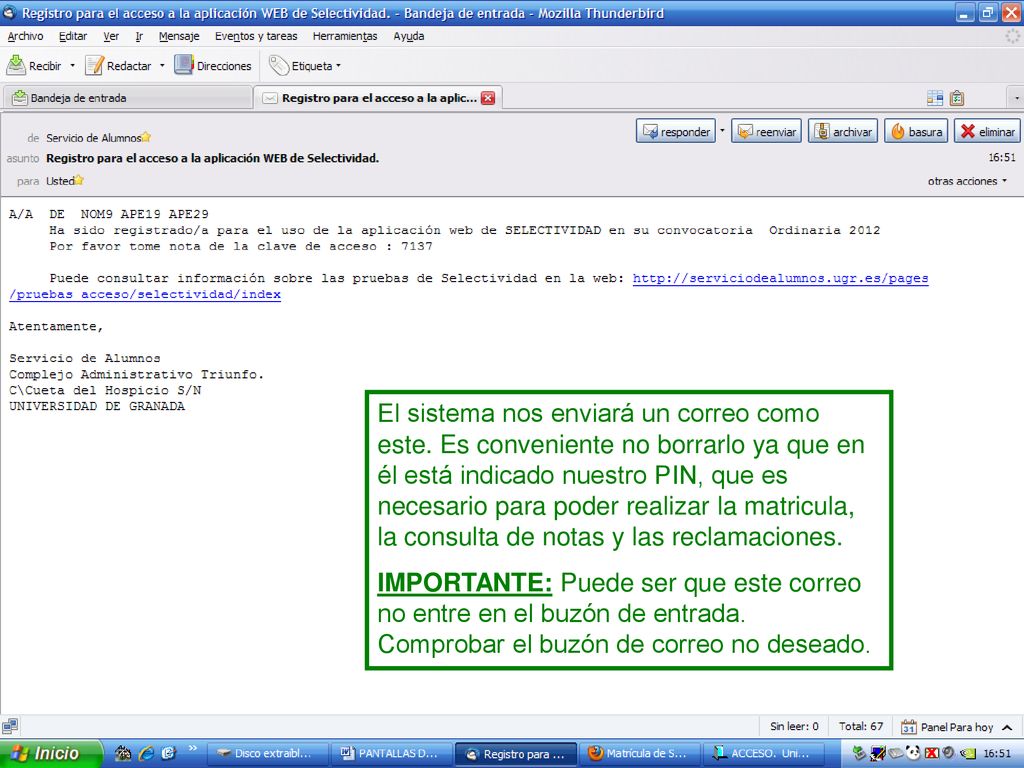Close the Registro para el acceso tab
Screen dimensions: 1024x768
coord(488,98)
